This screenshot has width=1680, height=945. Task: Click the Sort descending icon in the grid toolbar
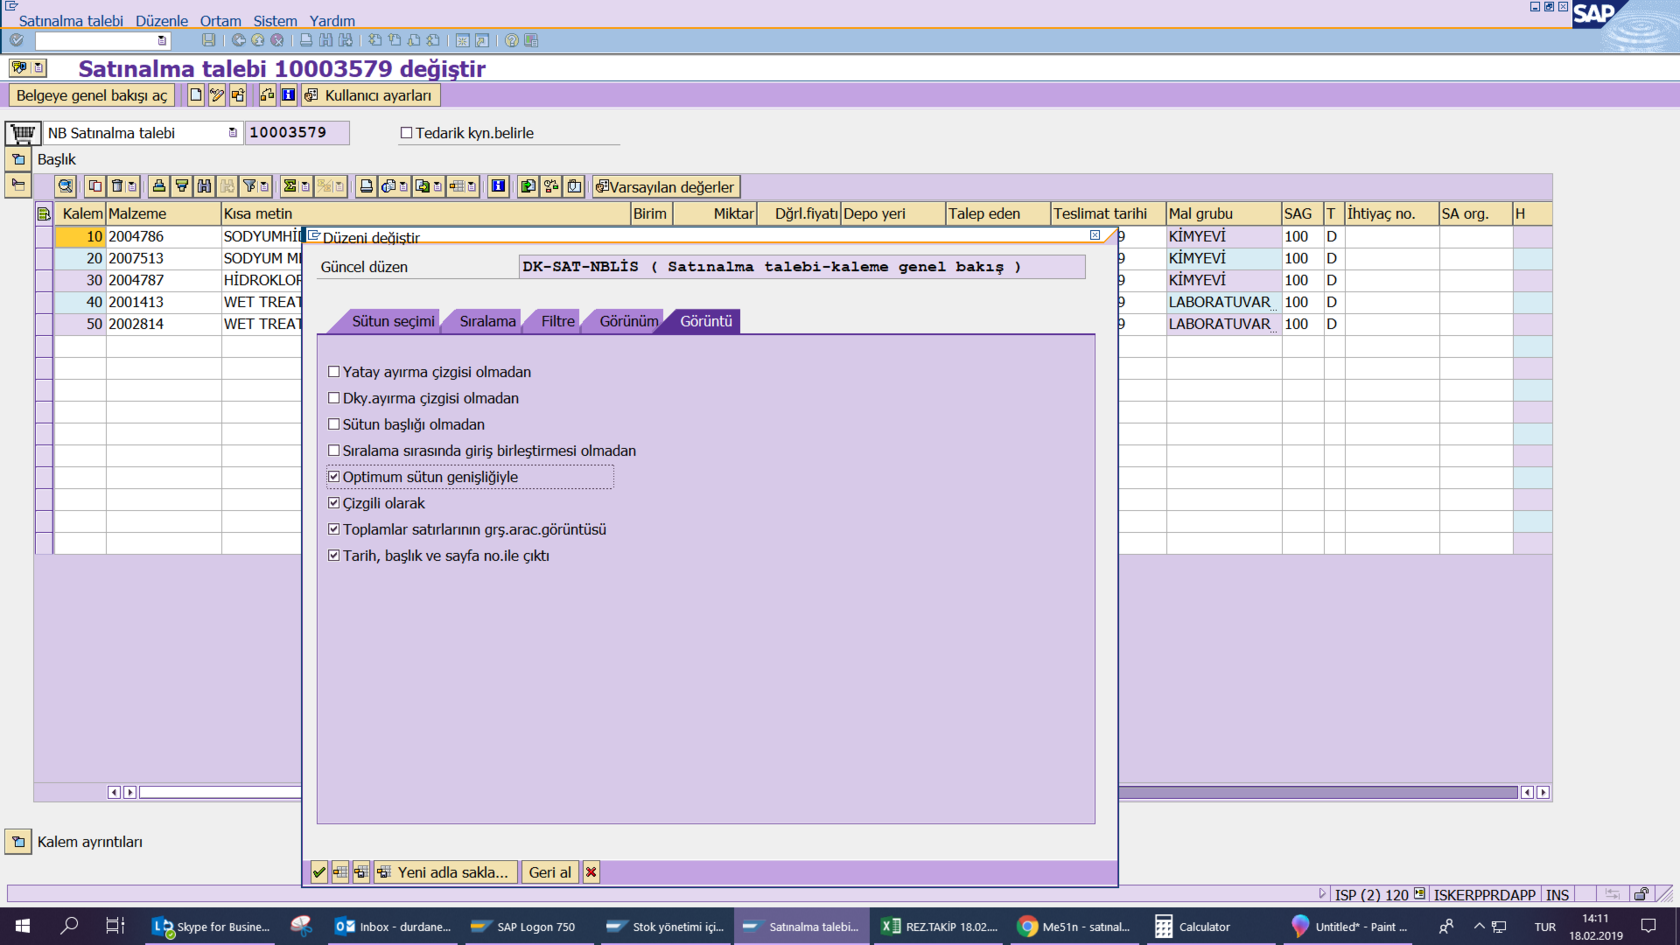point(182,186)
